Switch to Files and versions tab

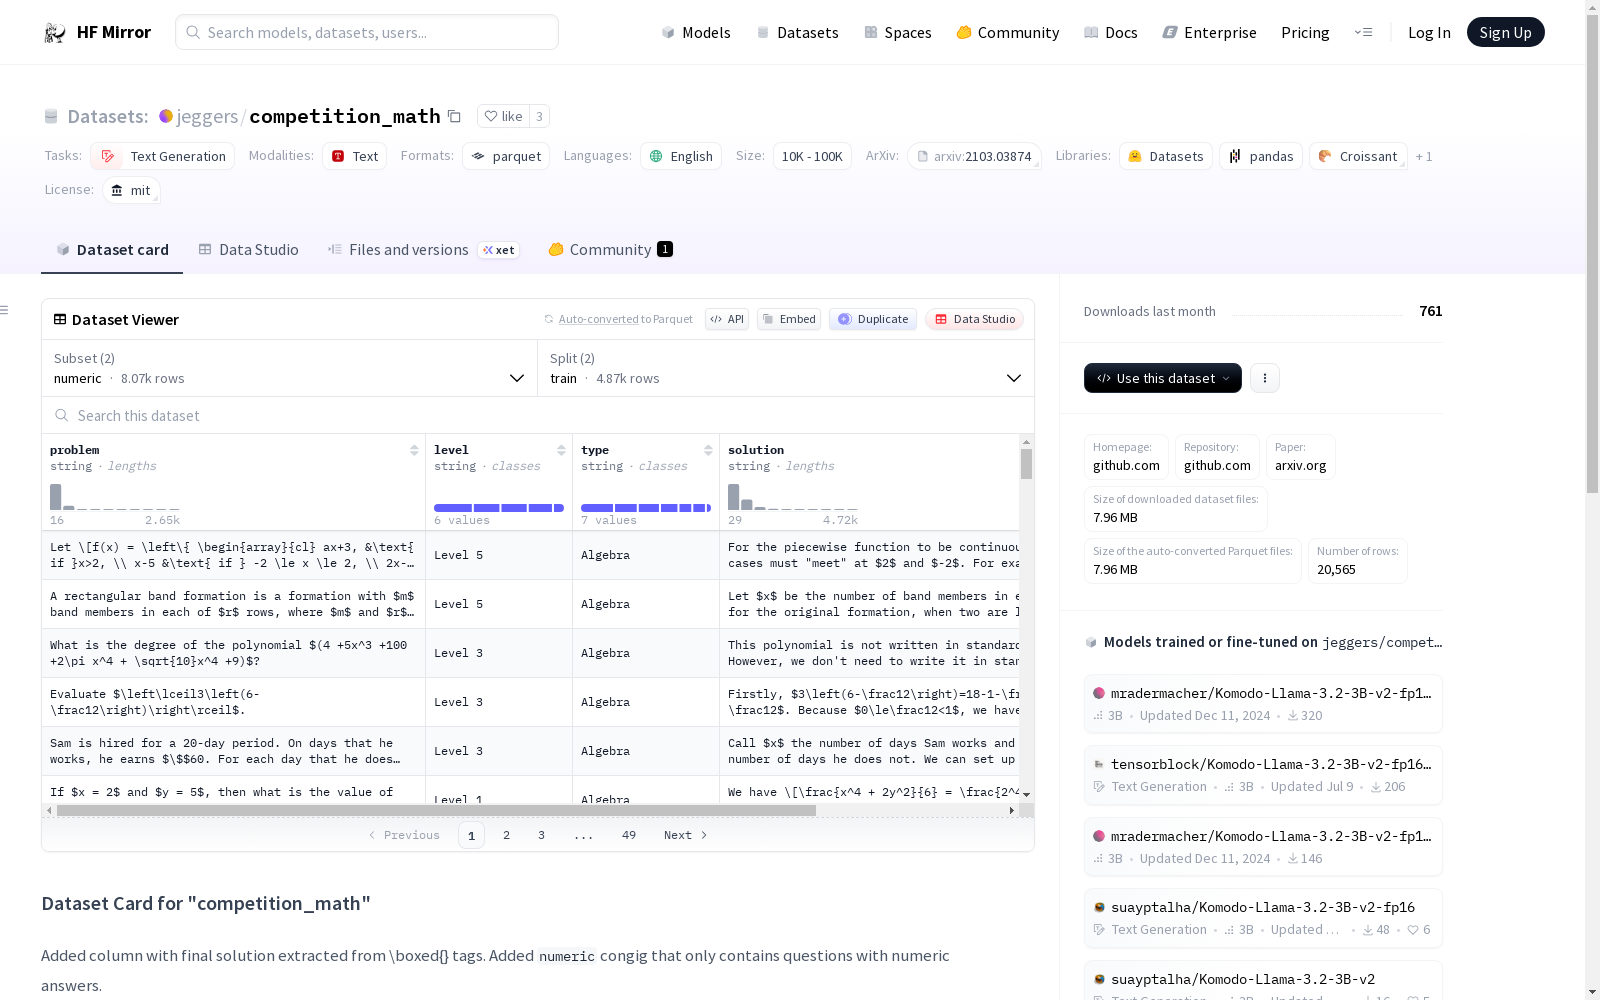[x=423, y=250]
